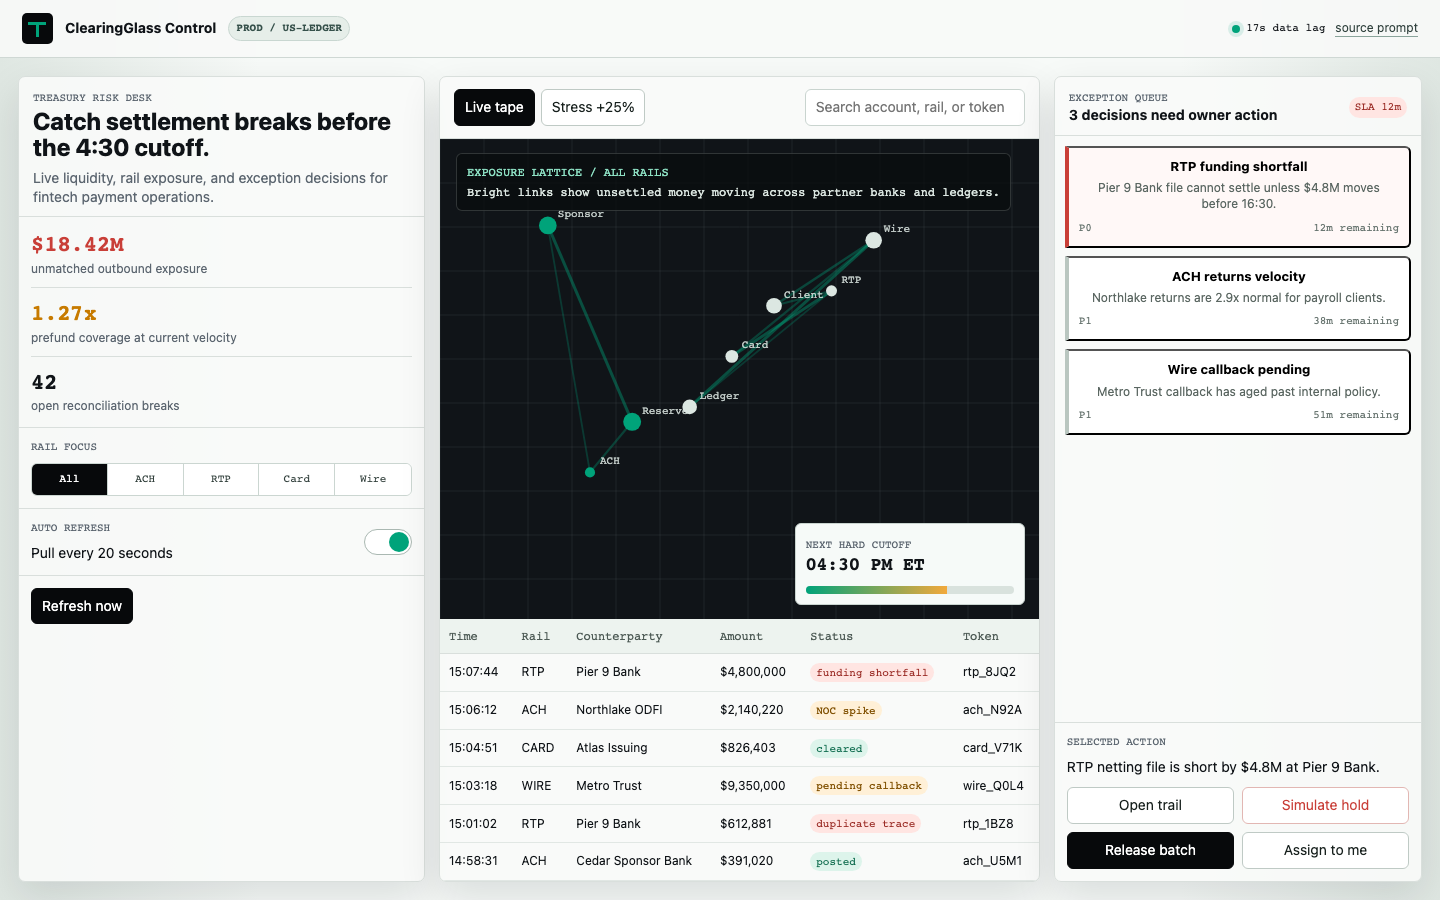1440x900 pixels.
Task: Select the Card node in the lattice
Action: pos(732,357)
